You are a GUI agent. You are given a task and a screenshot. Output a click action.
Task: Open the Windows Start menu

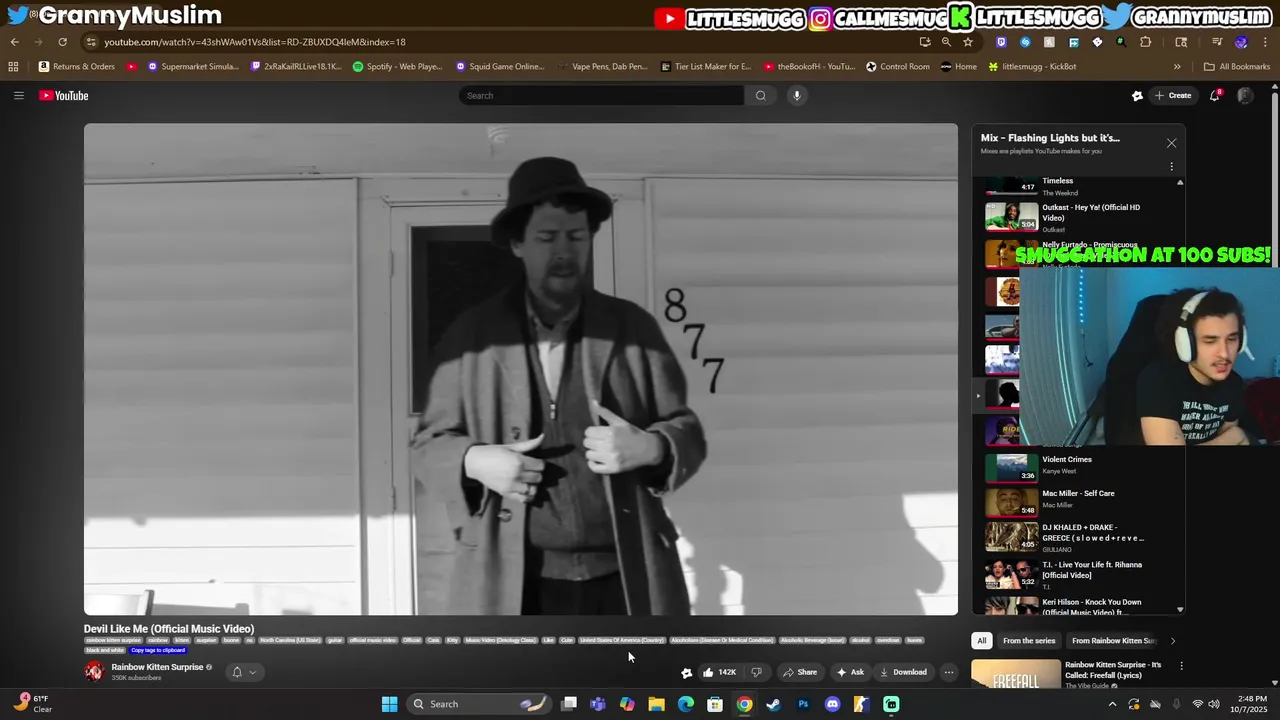pos(389,704)
